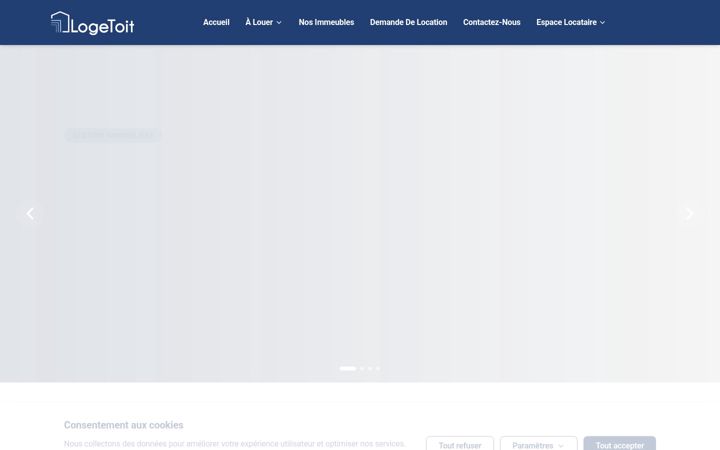The height and width of the screenshot is (450, 720).
Task: Click the Consentement aux cookies heading
Action: click(x=124, y=425)
